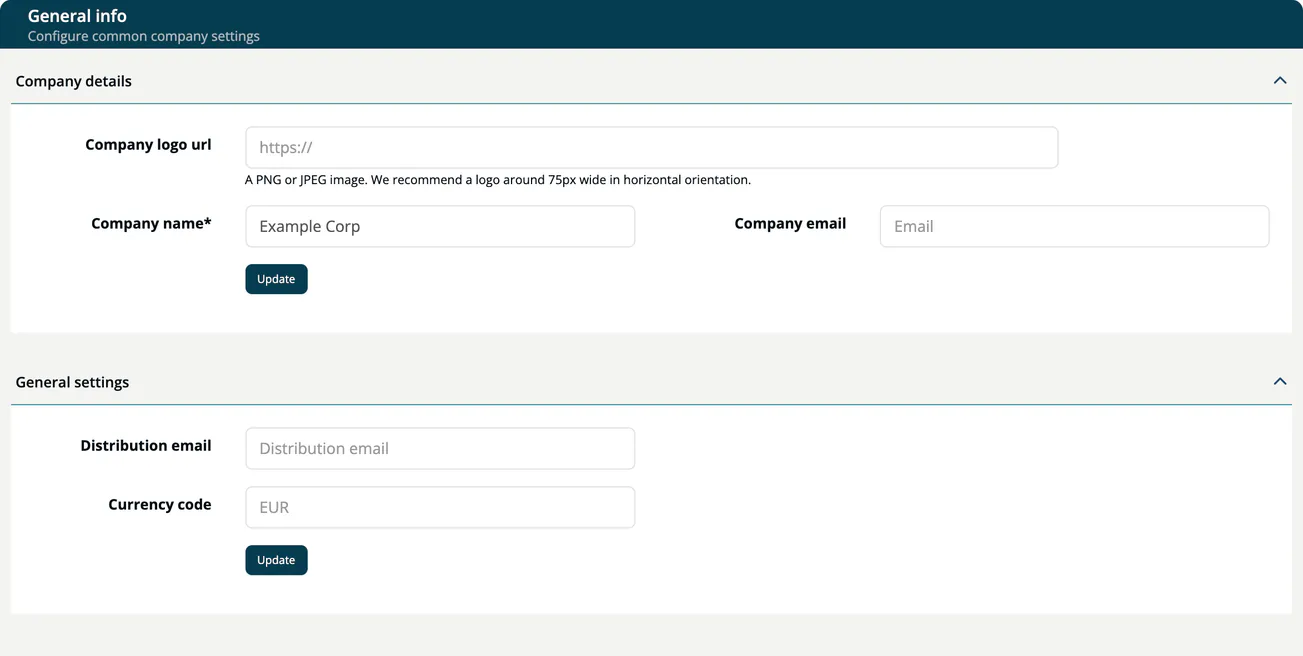Collapse the Company details section chevron
This screenshot has height=656, width=1303.
tap(1279, 80)
